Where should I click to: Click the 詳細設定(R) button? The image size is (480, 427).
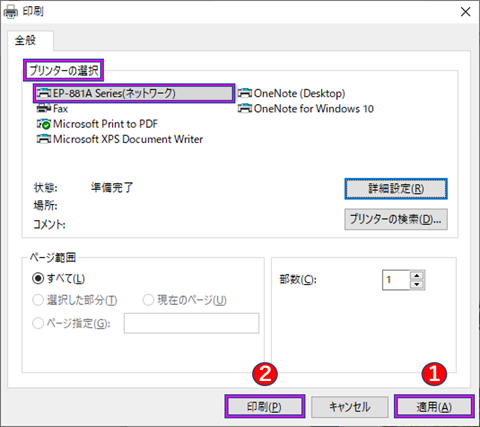click(x=396, y=189)
